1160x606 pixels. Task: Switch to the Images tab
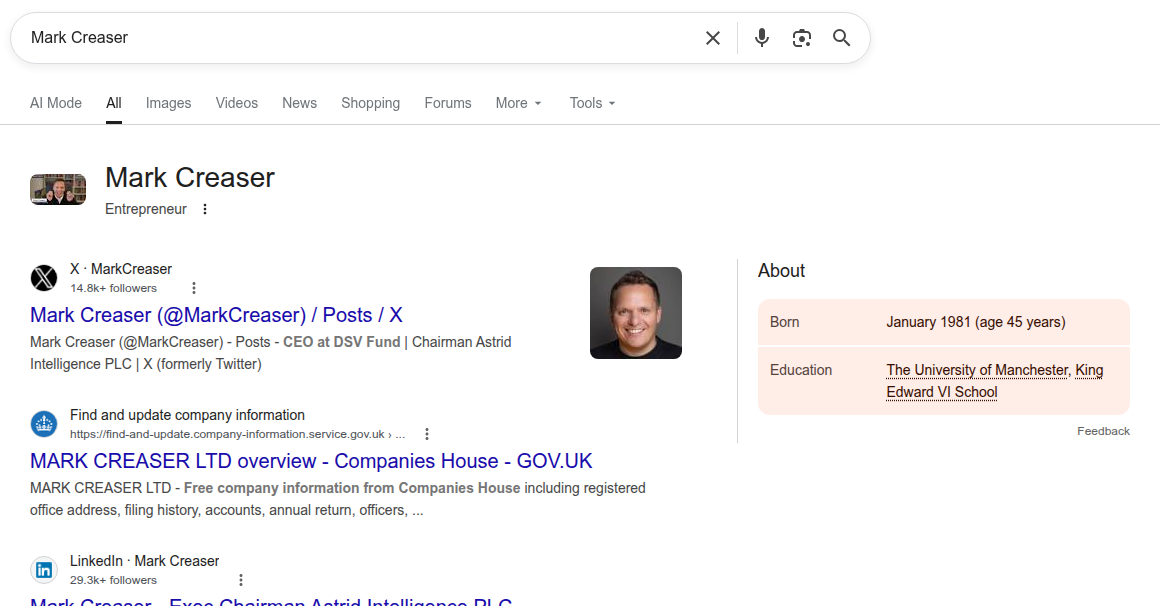pos(168,103)
